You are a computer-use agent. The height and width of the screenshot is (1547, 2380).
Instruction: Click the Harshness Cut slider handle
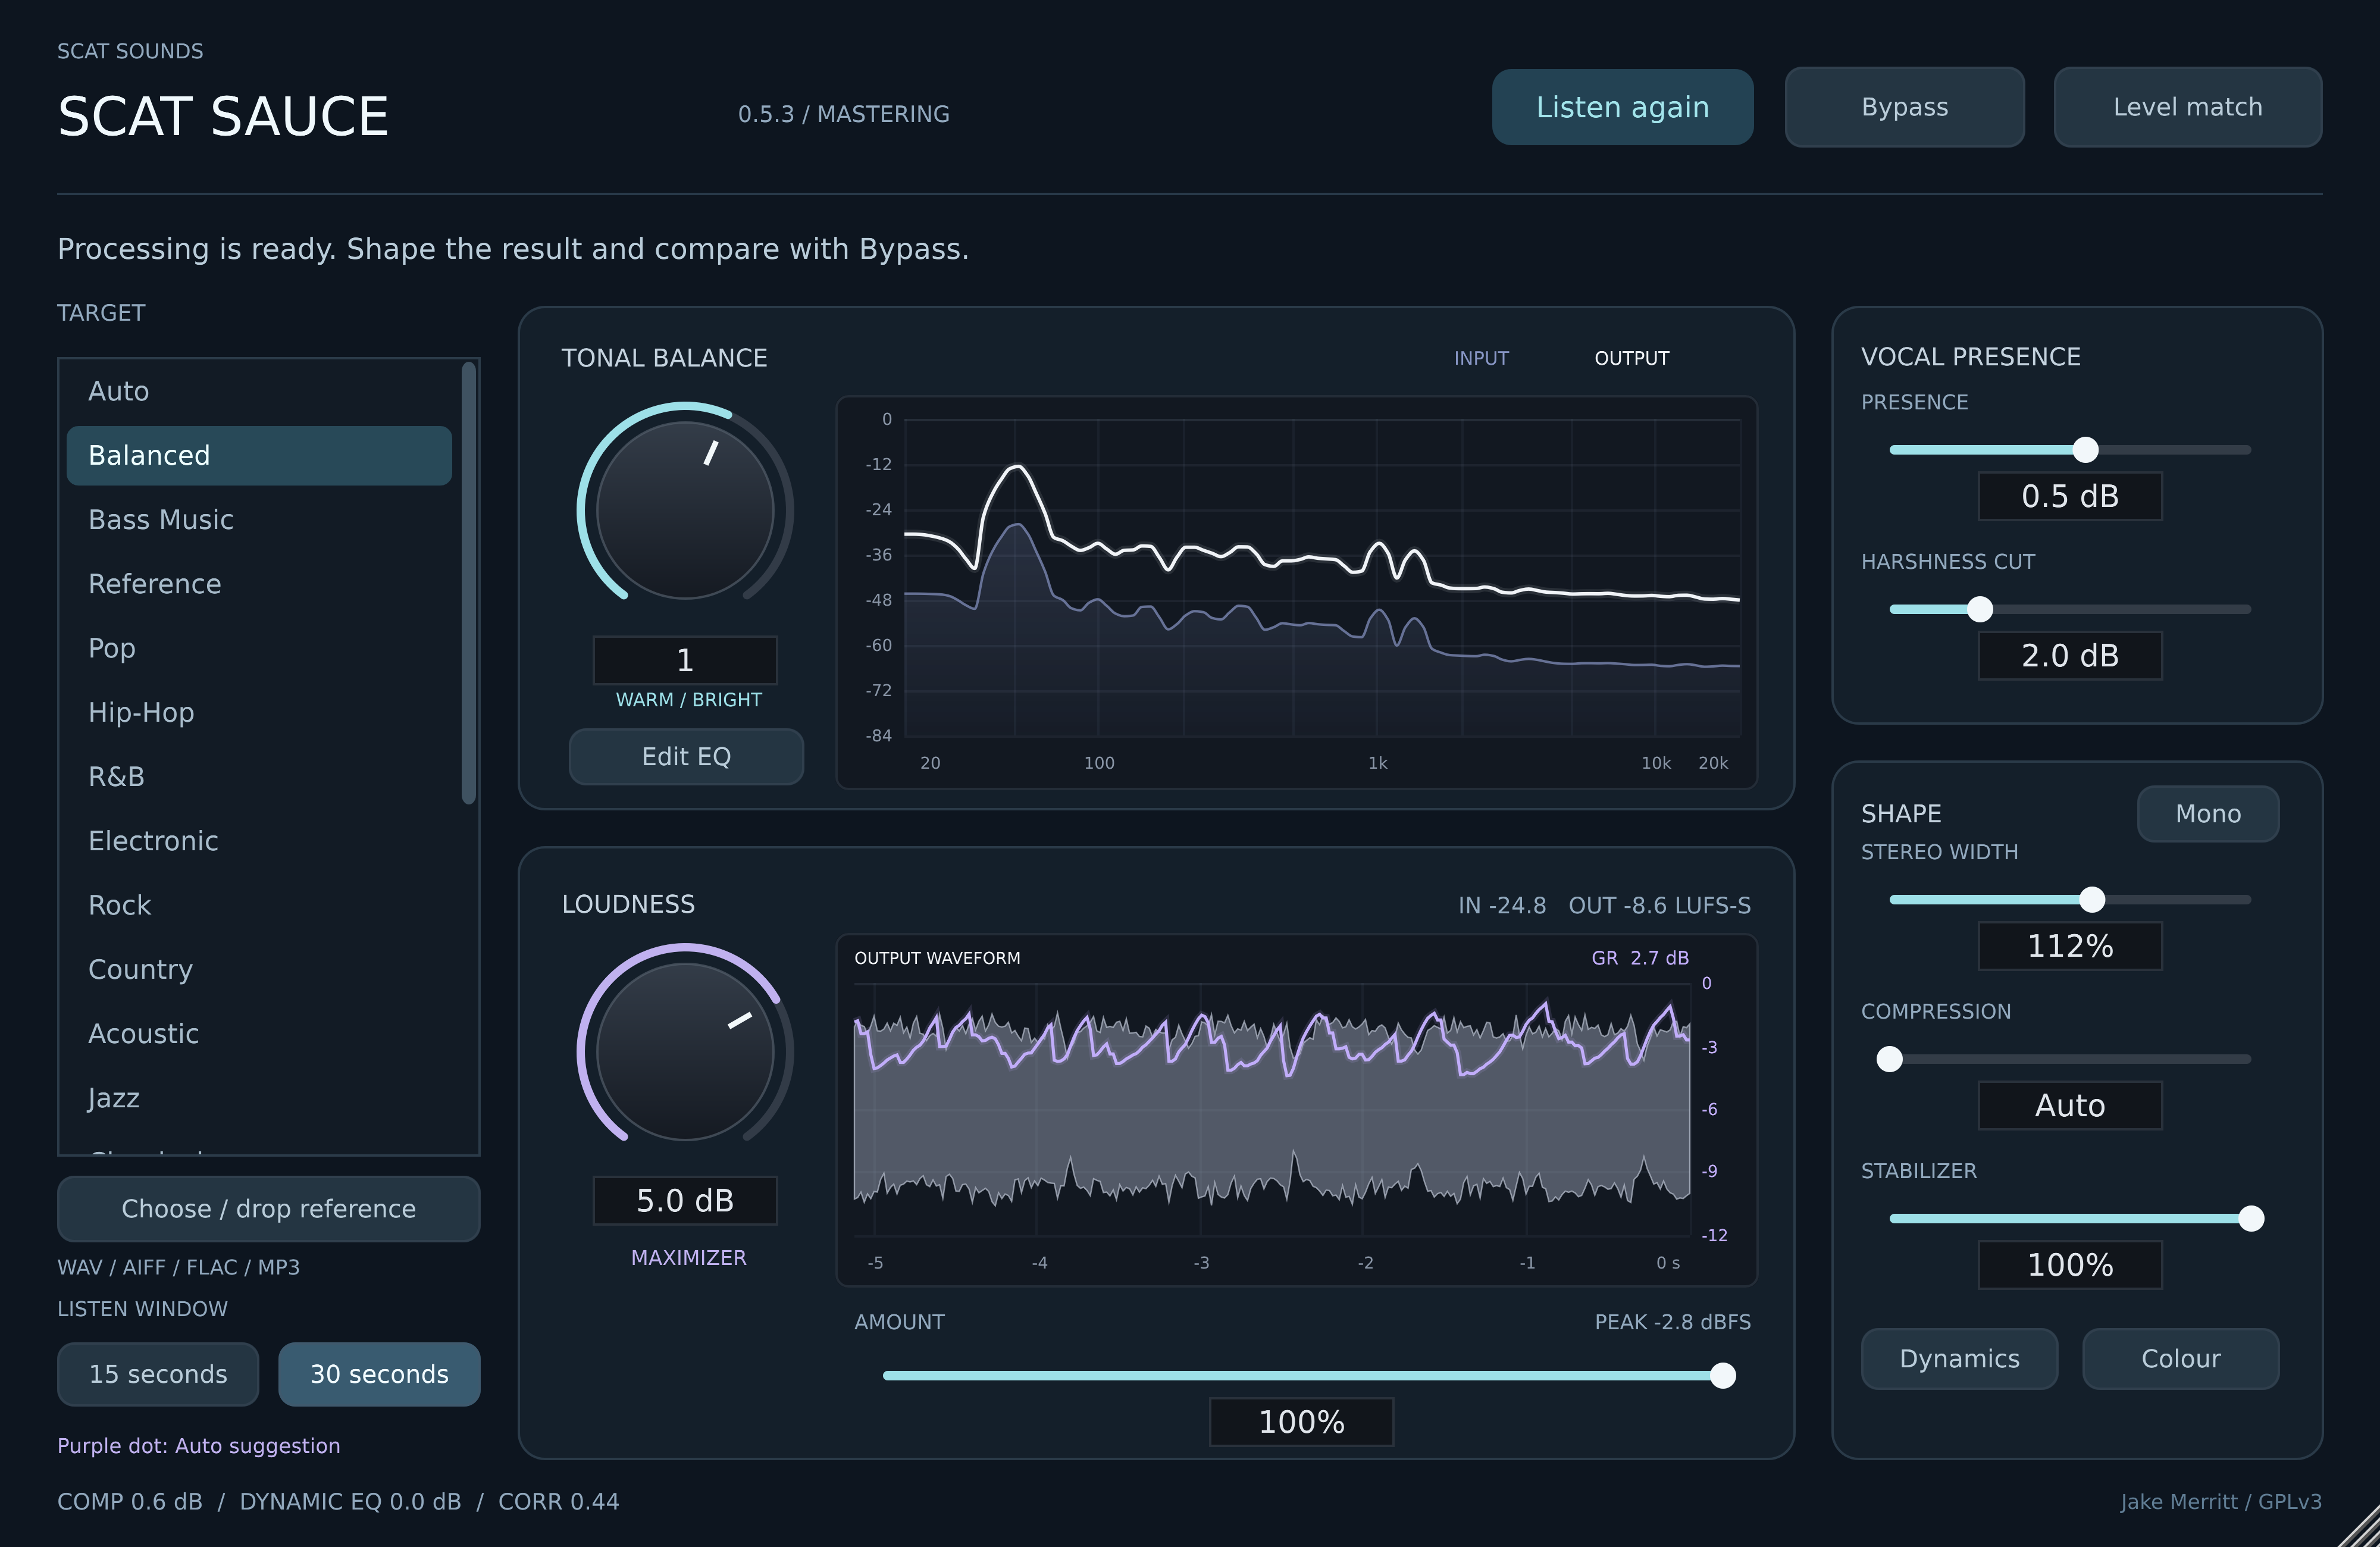(1980, 609)
